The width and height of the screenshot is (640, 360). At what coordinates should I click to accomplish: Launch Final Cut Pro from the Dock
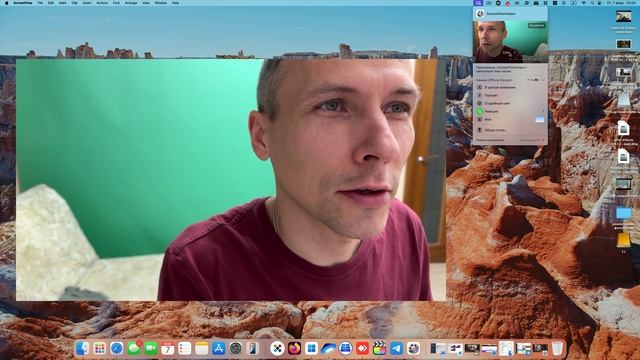(x=379, y=348)
